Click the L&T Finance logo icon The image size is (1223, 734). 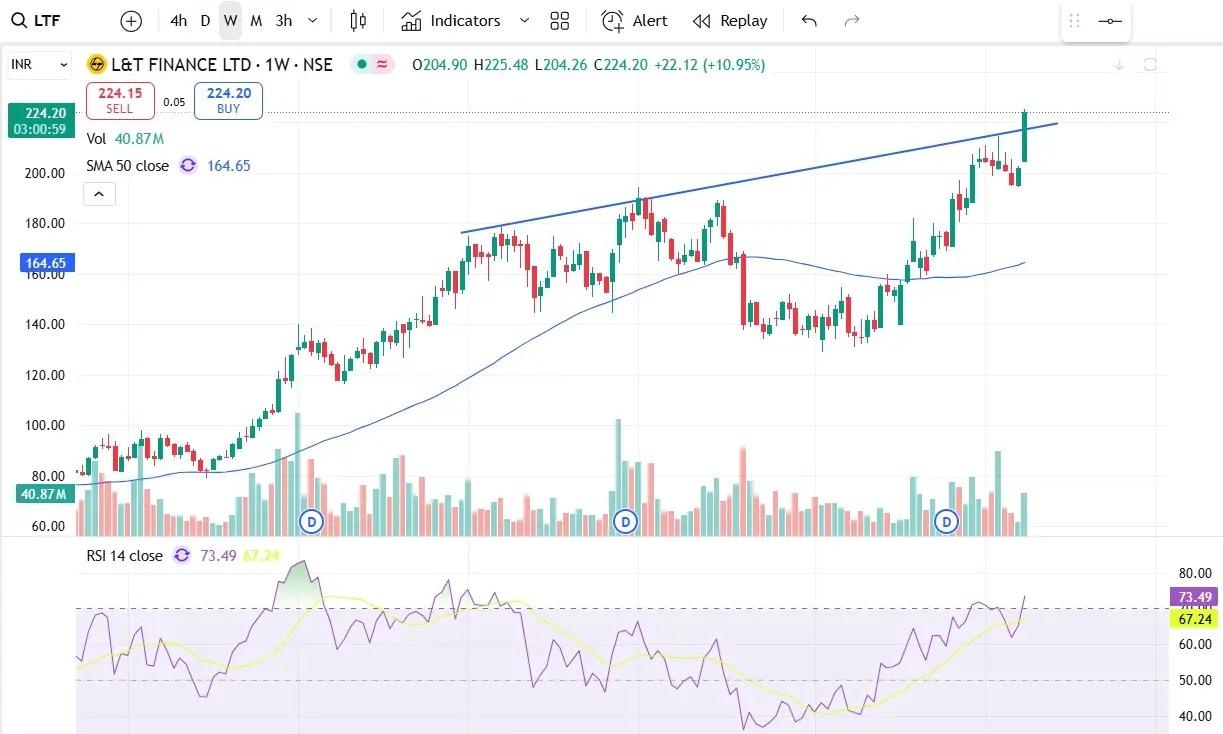[97, 64]
